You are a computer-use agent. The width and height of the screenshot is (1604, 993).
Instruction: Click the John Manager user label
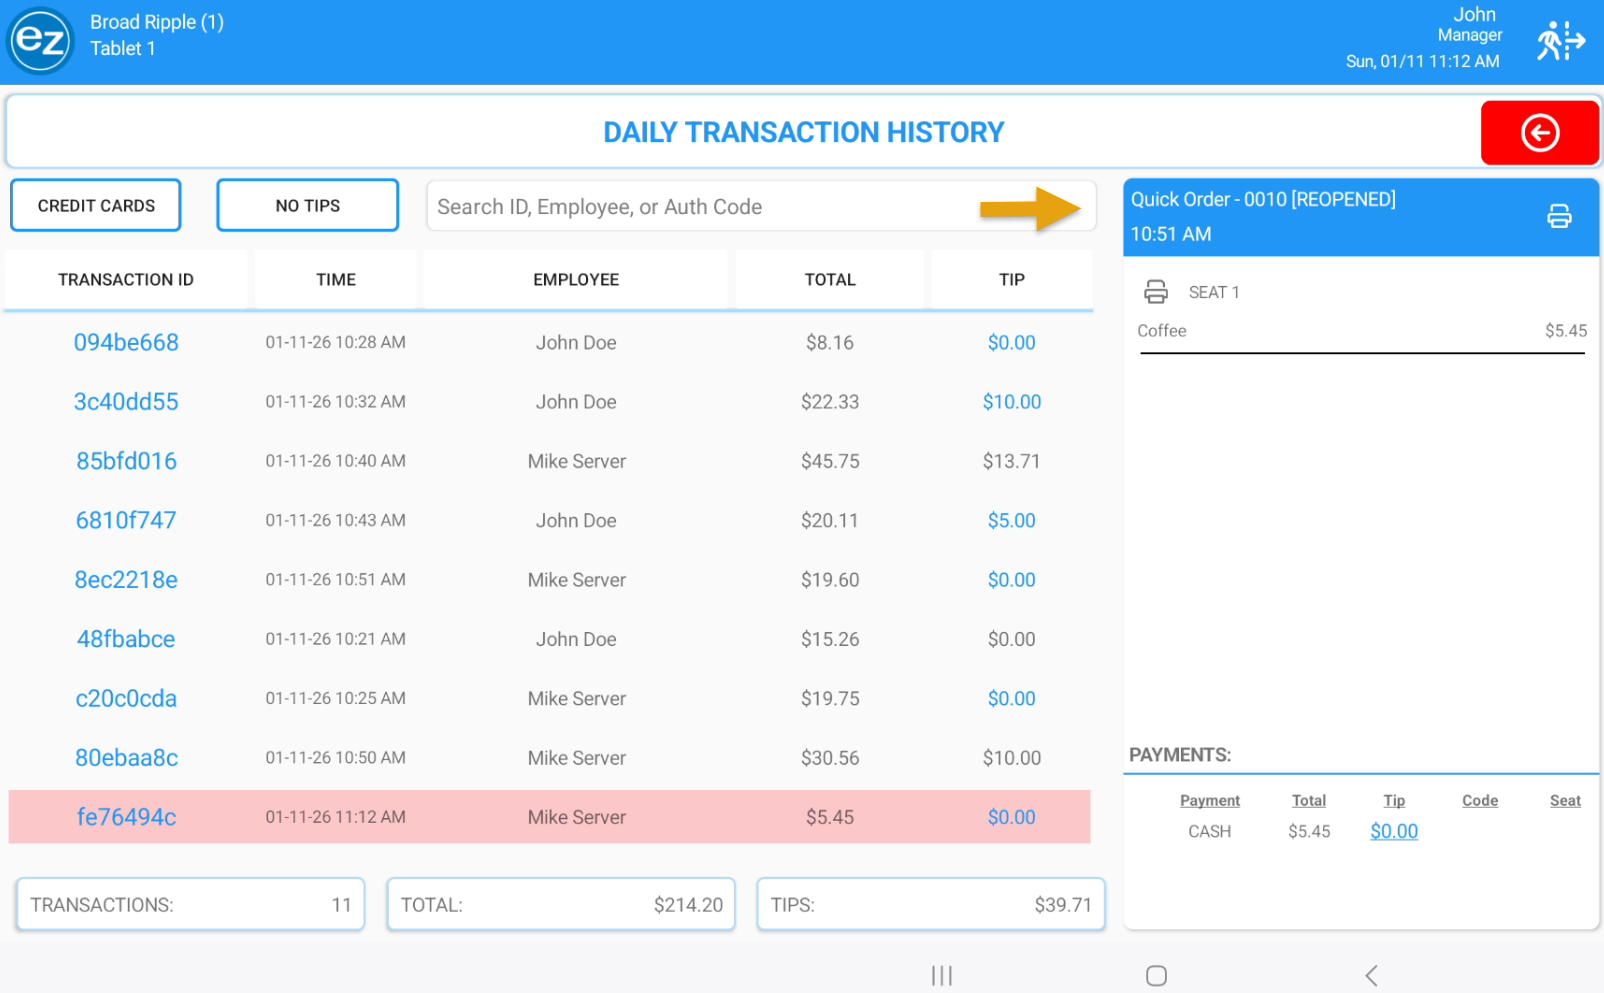(1470, 24)
